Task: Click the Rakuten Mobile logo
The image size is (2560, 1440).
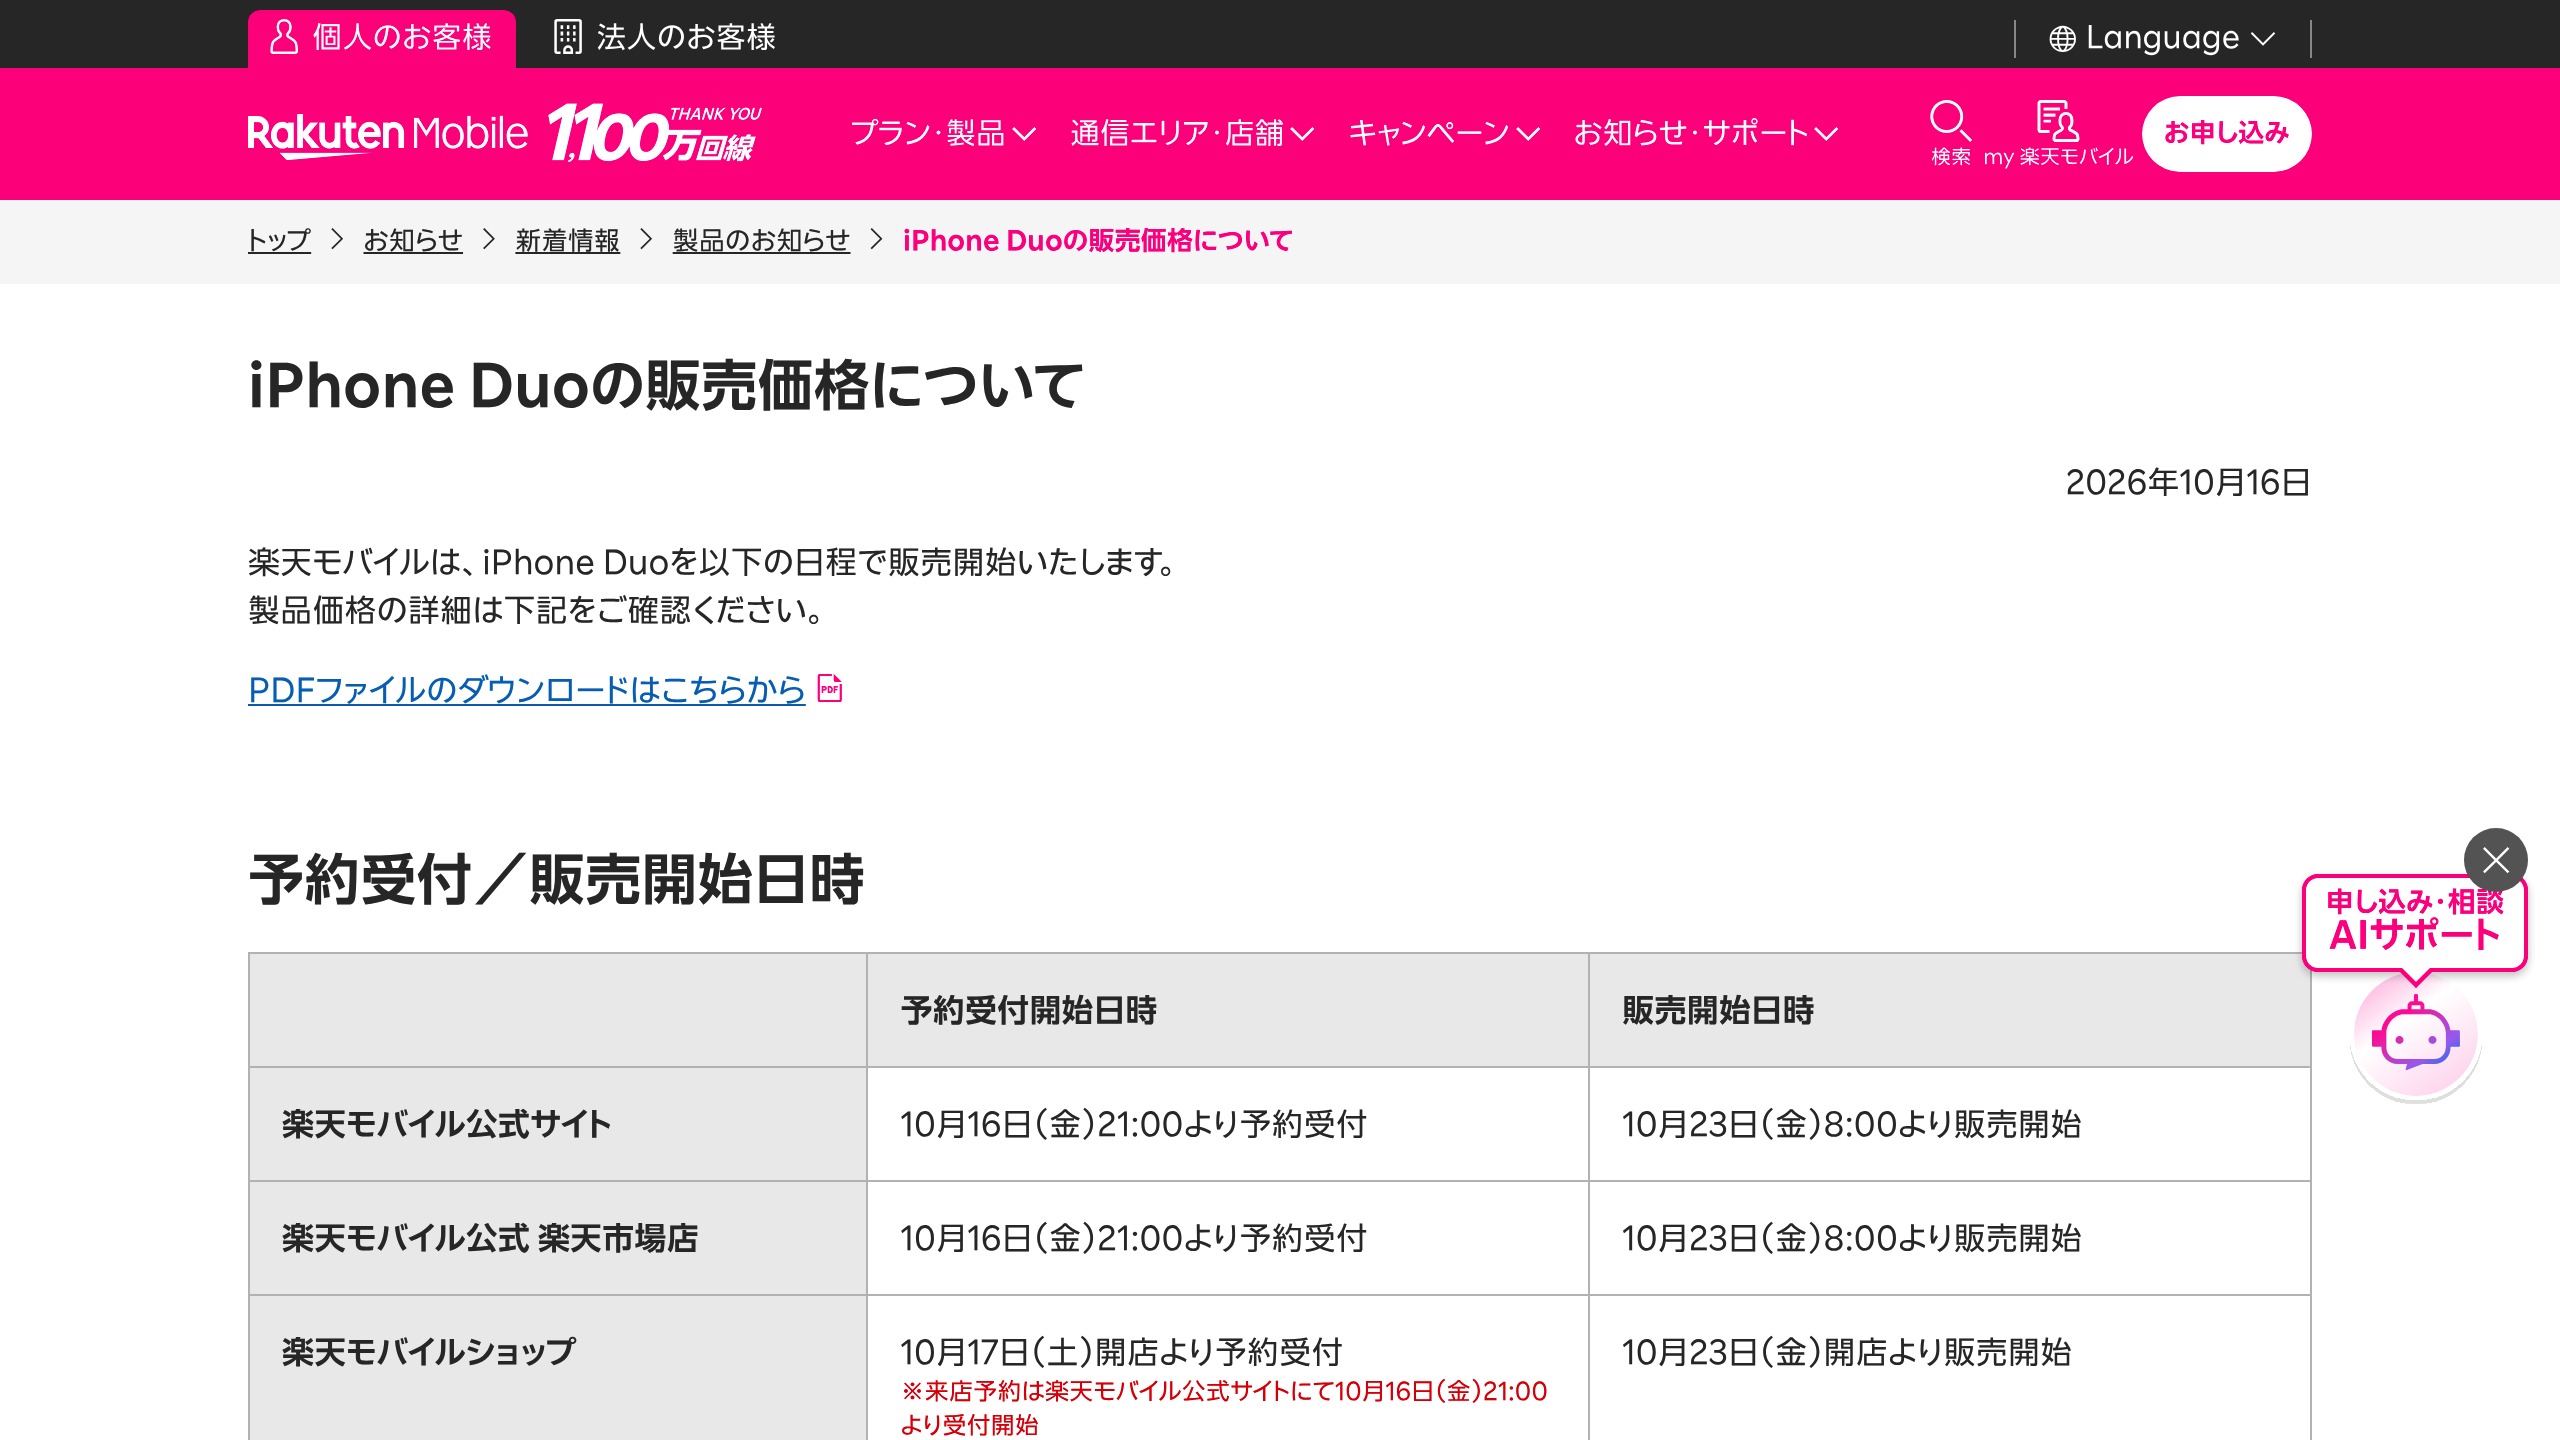Action: coord(387,134)
